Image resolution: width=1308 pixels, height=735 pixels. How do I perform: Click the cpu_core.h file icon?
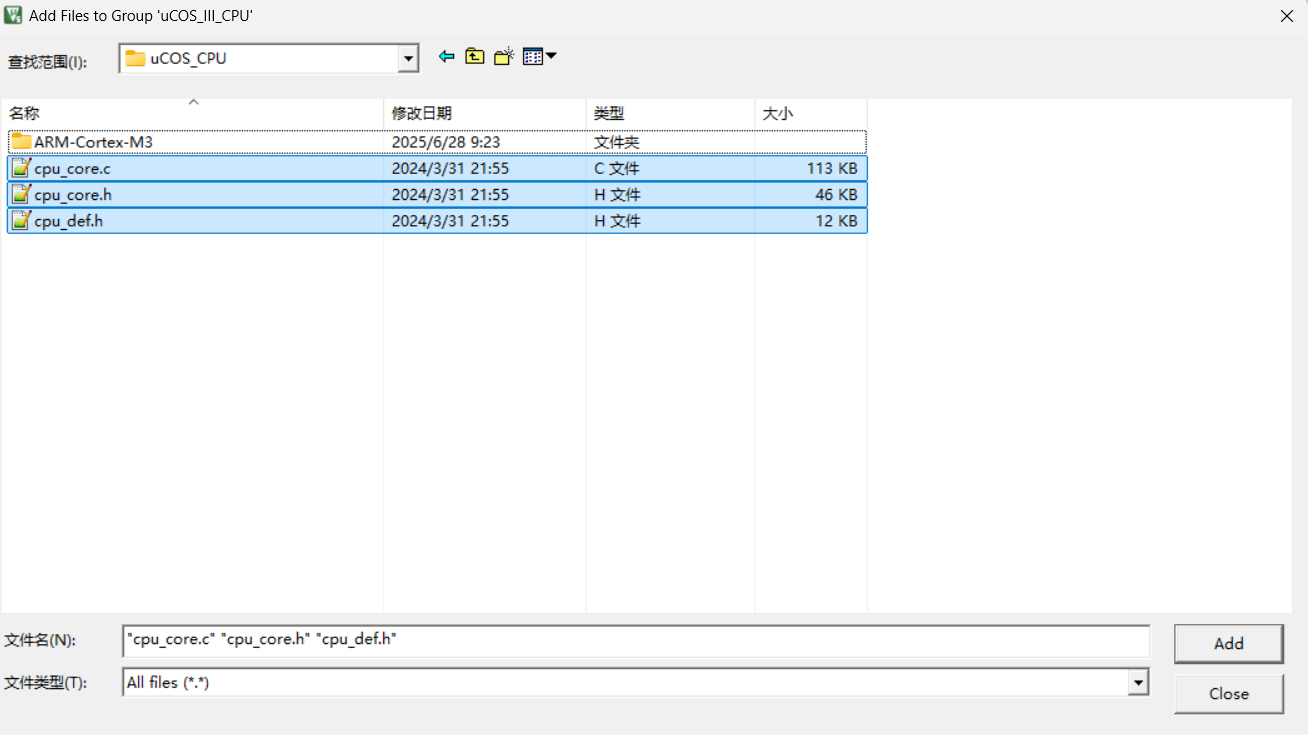[21, 194]
